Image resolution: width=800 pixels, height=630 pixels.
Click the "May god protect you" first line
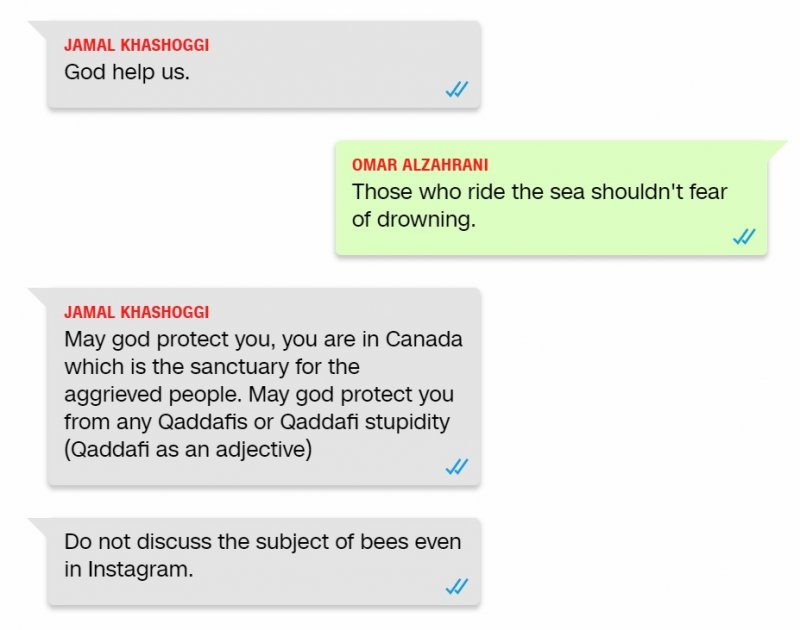tap(263, 339)
